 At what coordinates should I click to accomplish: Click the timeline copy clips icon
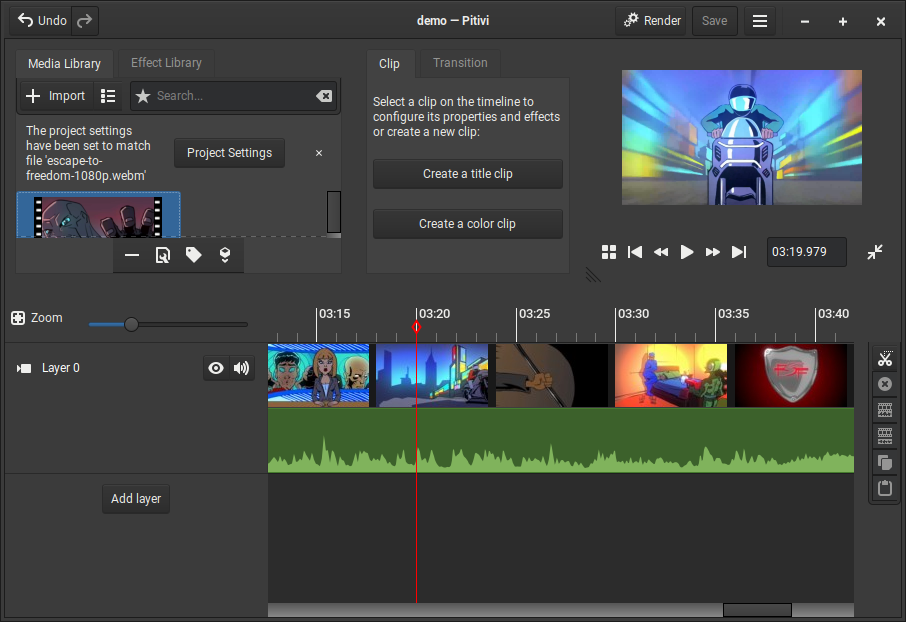click(885, 462)
